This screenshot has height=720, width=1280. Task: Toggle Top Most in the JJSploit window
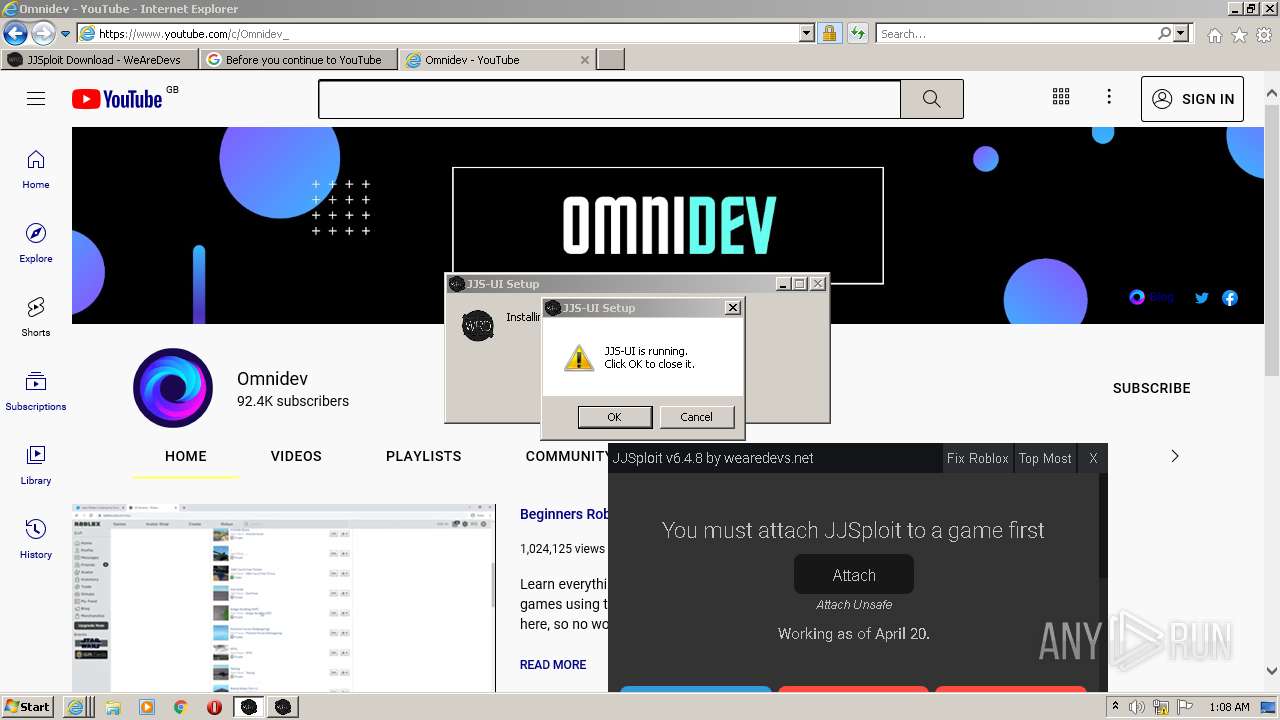1044,458
